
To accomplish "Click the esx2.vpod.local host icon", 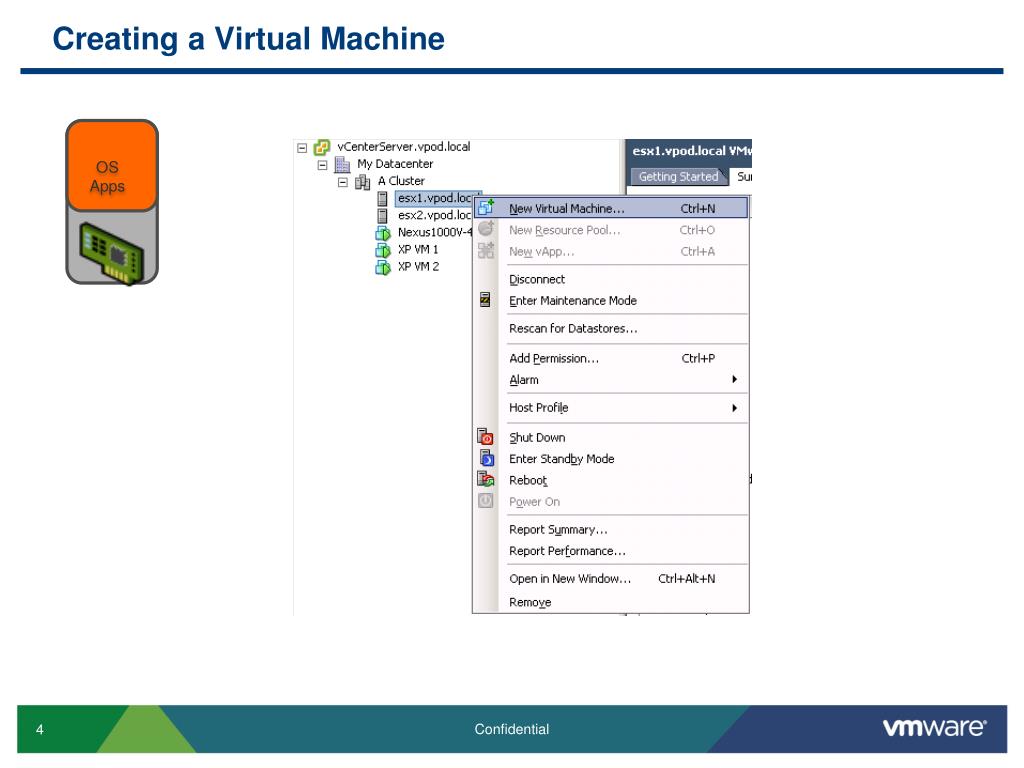I will [x=383, y=216].
